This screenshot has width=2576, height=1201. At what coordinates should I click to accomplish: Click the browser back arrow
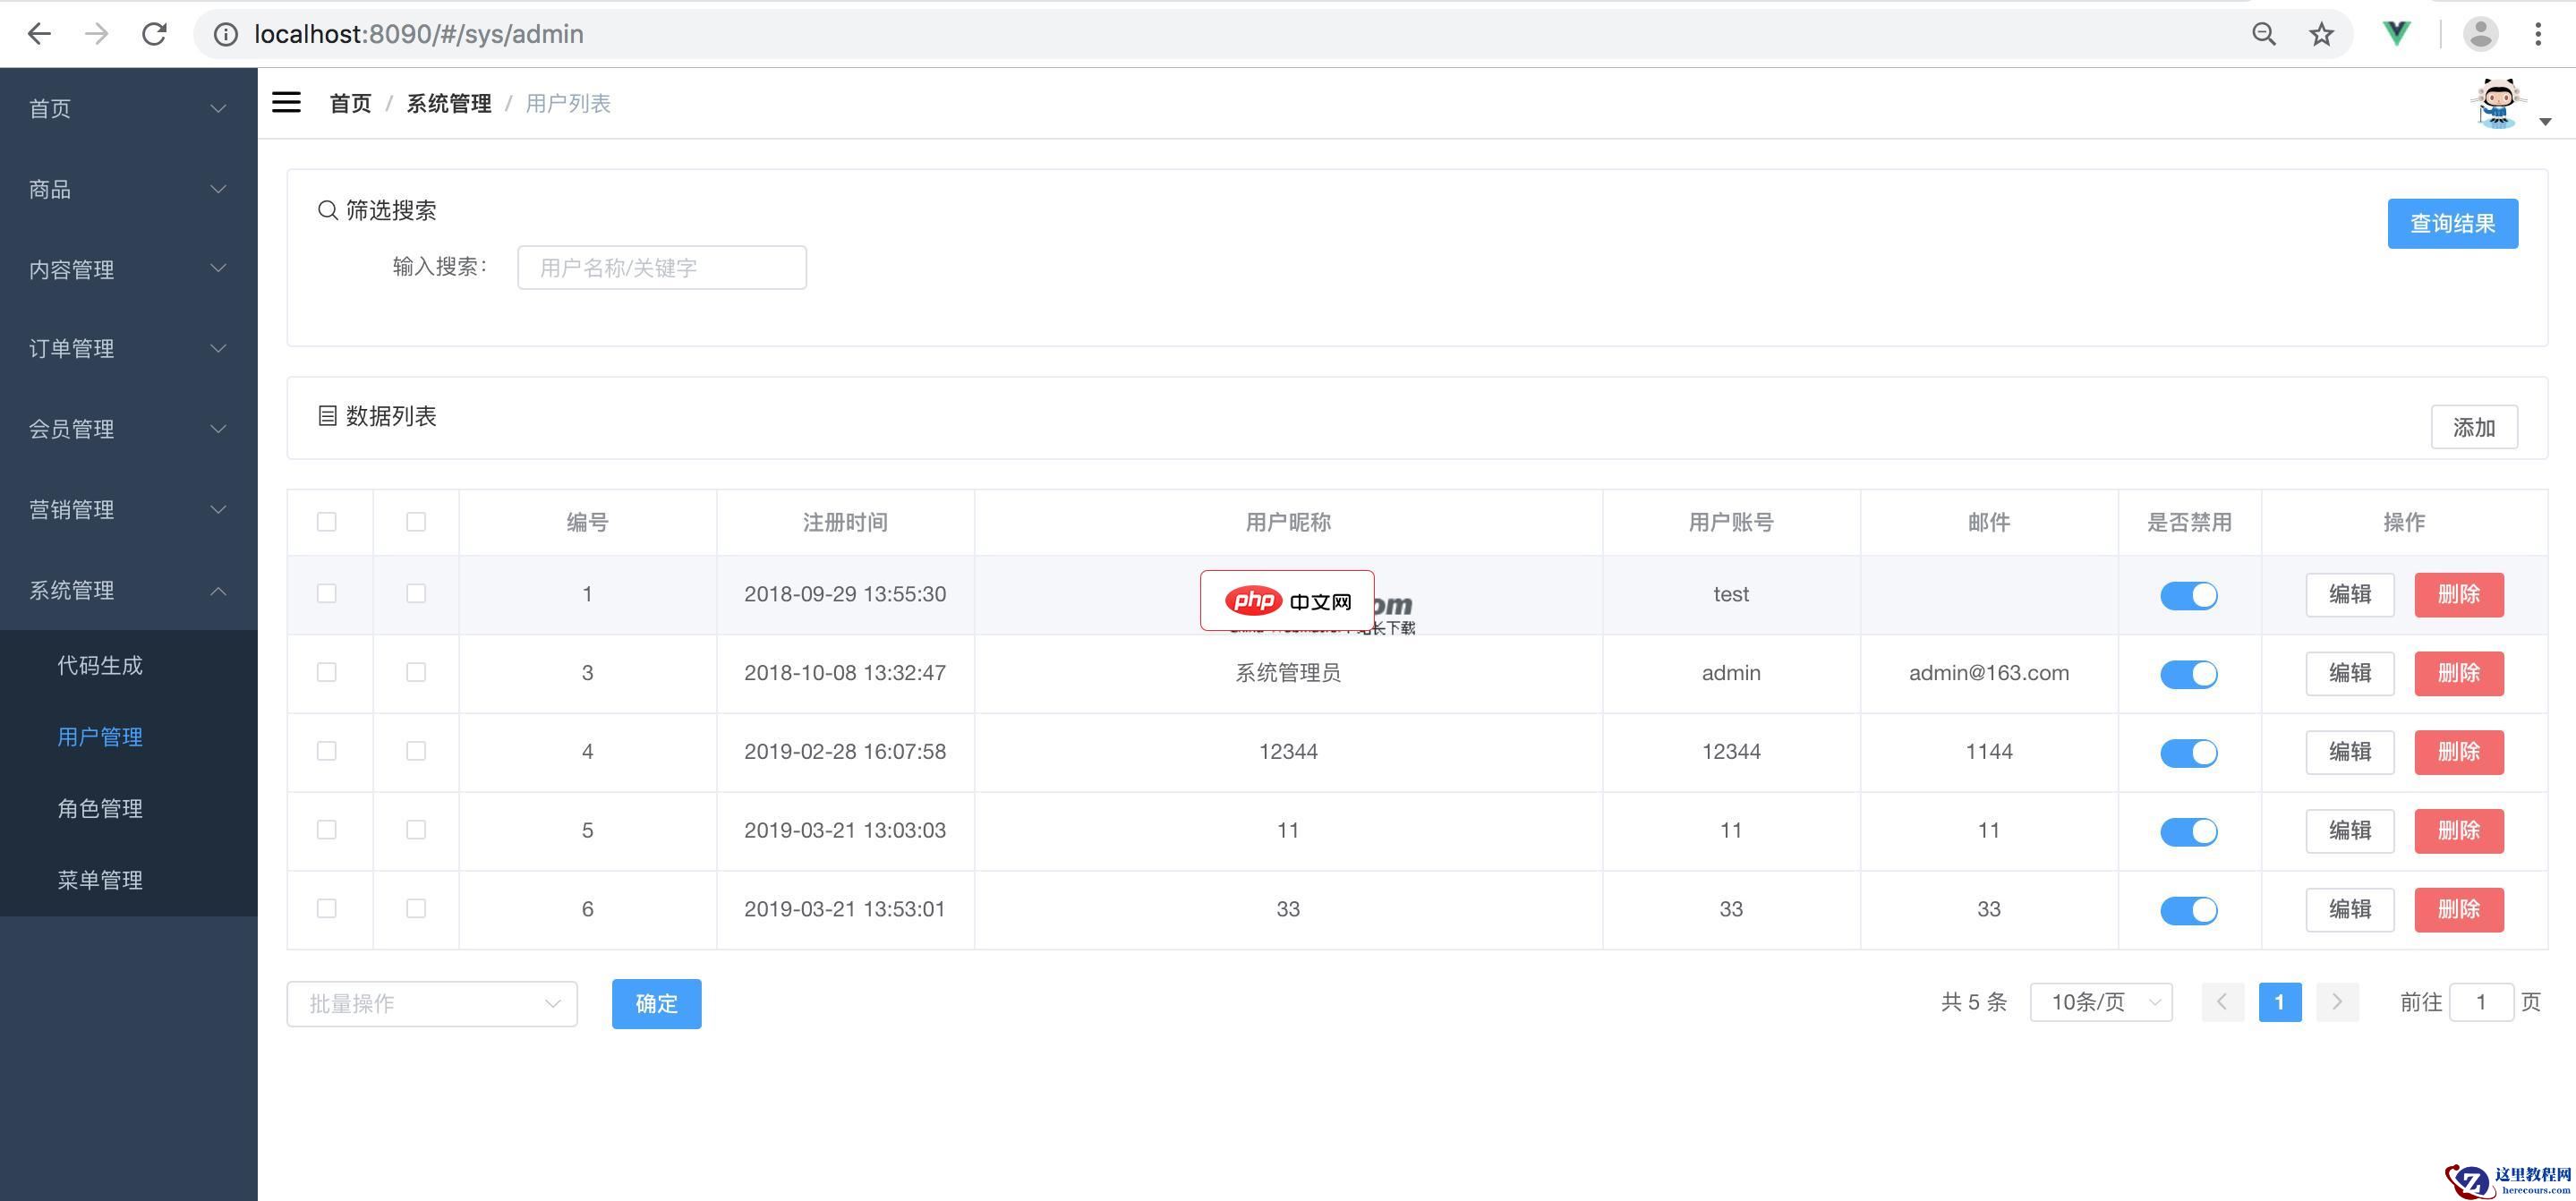click(x=39, y=33)
